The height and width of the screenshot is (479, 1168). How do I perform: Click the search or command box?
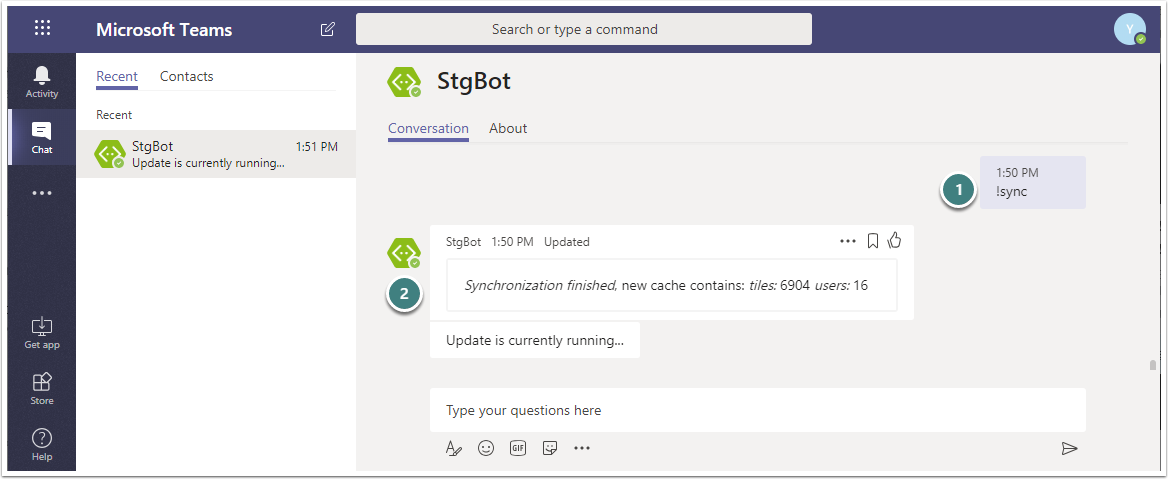583,29
